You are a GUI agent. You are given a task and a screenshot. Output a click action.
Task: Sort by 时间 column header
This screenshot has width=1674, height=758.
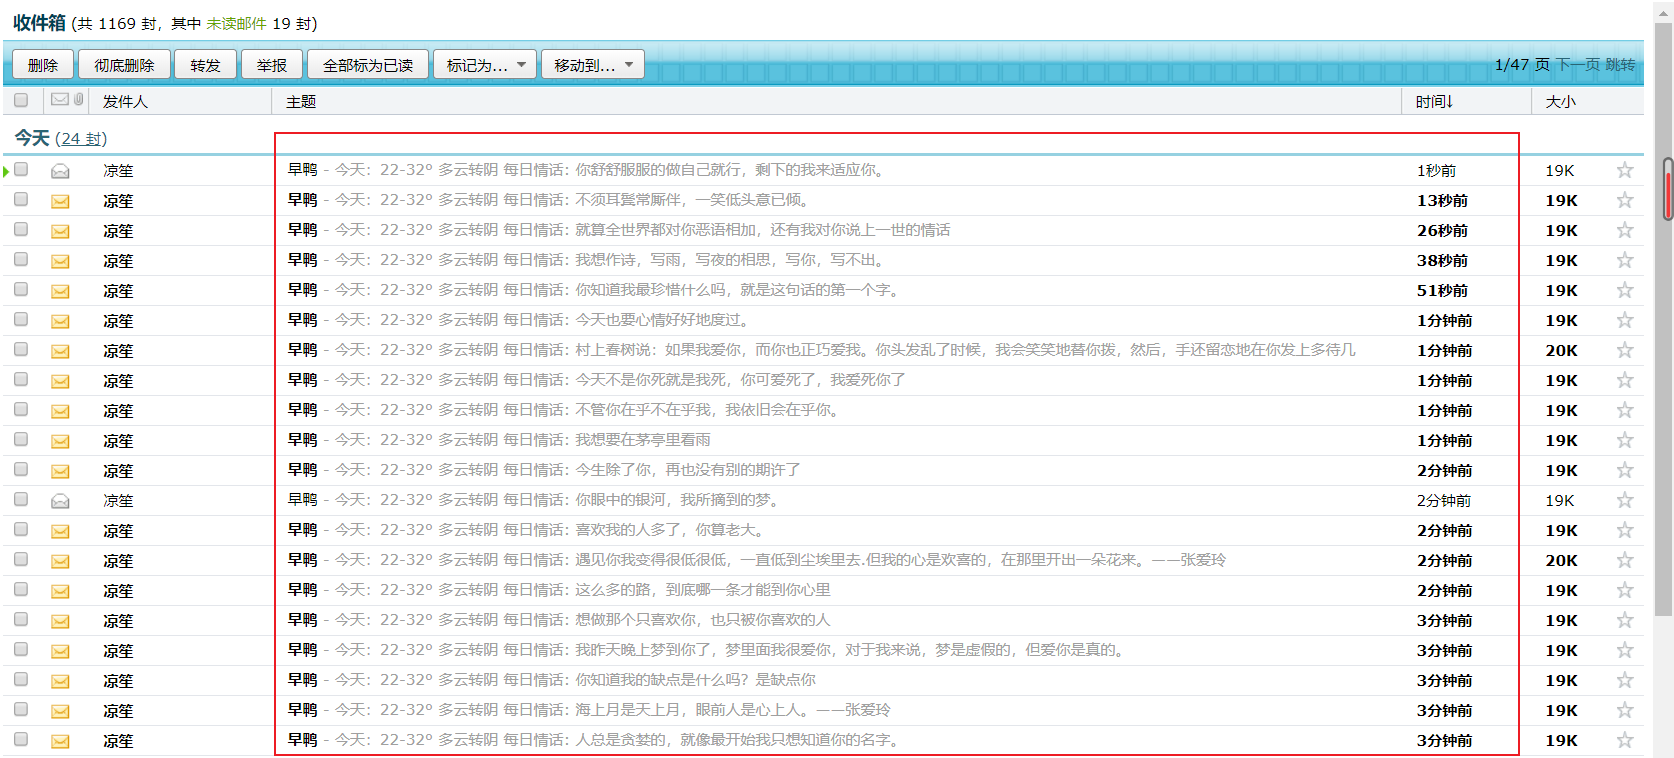[x=1434, y=102]
